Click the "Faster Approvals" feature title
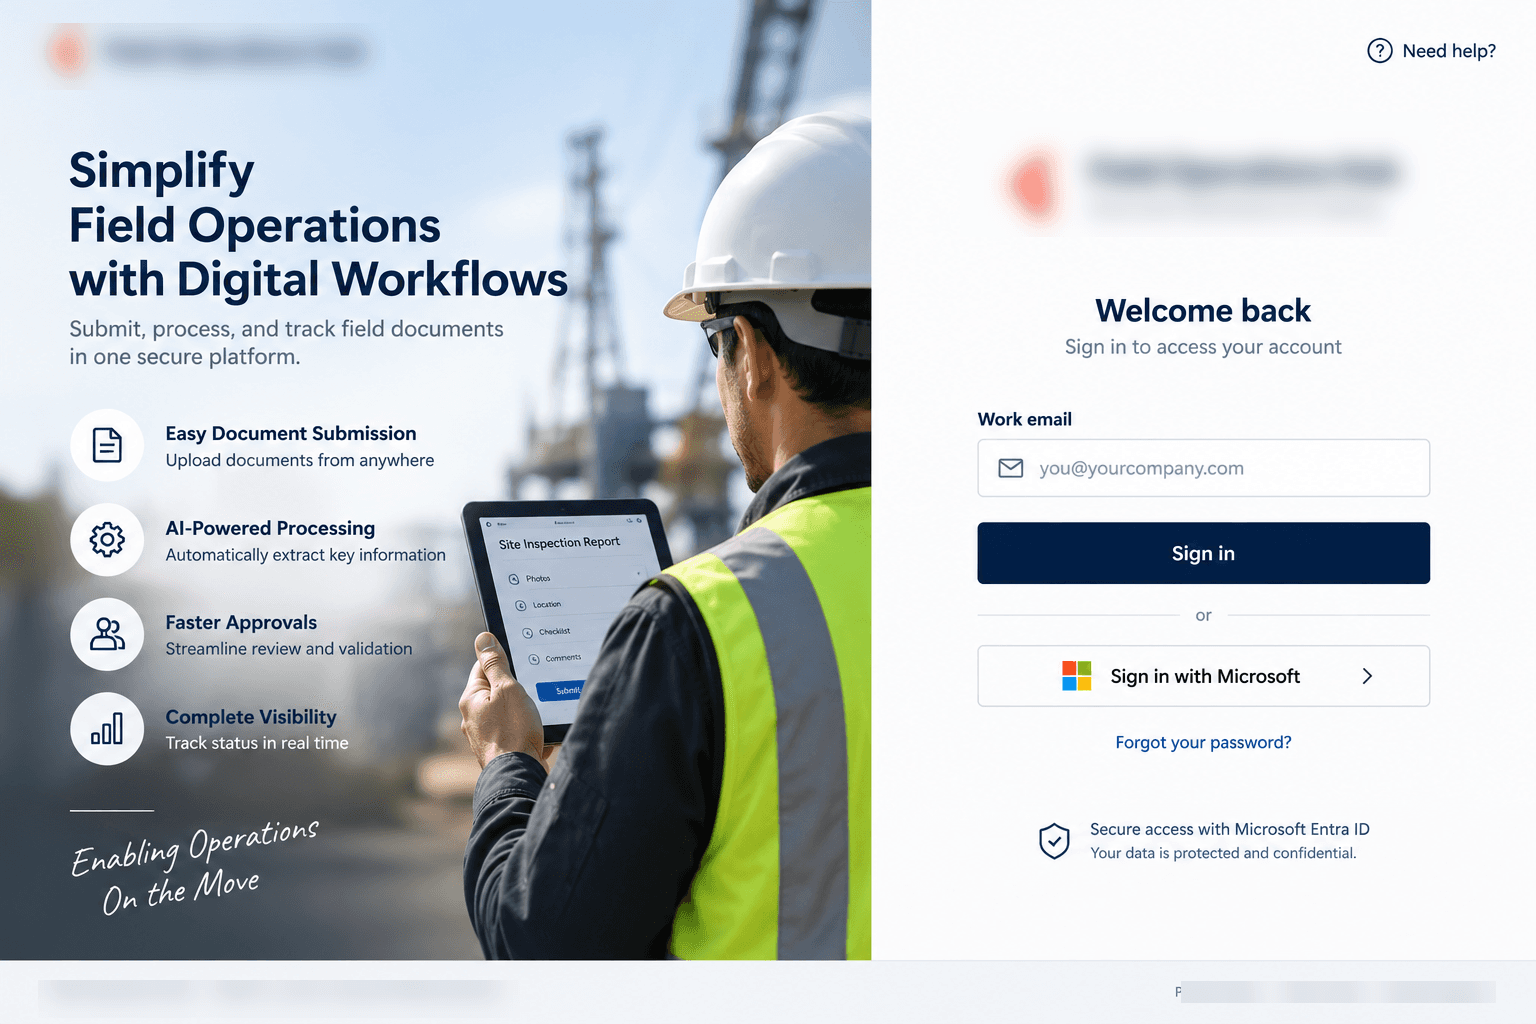The image size is (1536, 1024). tap(241, 622)
